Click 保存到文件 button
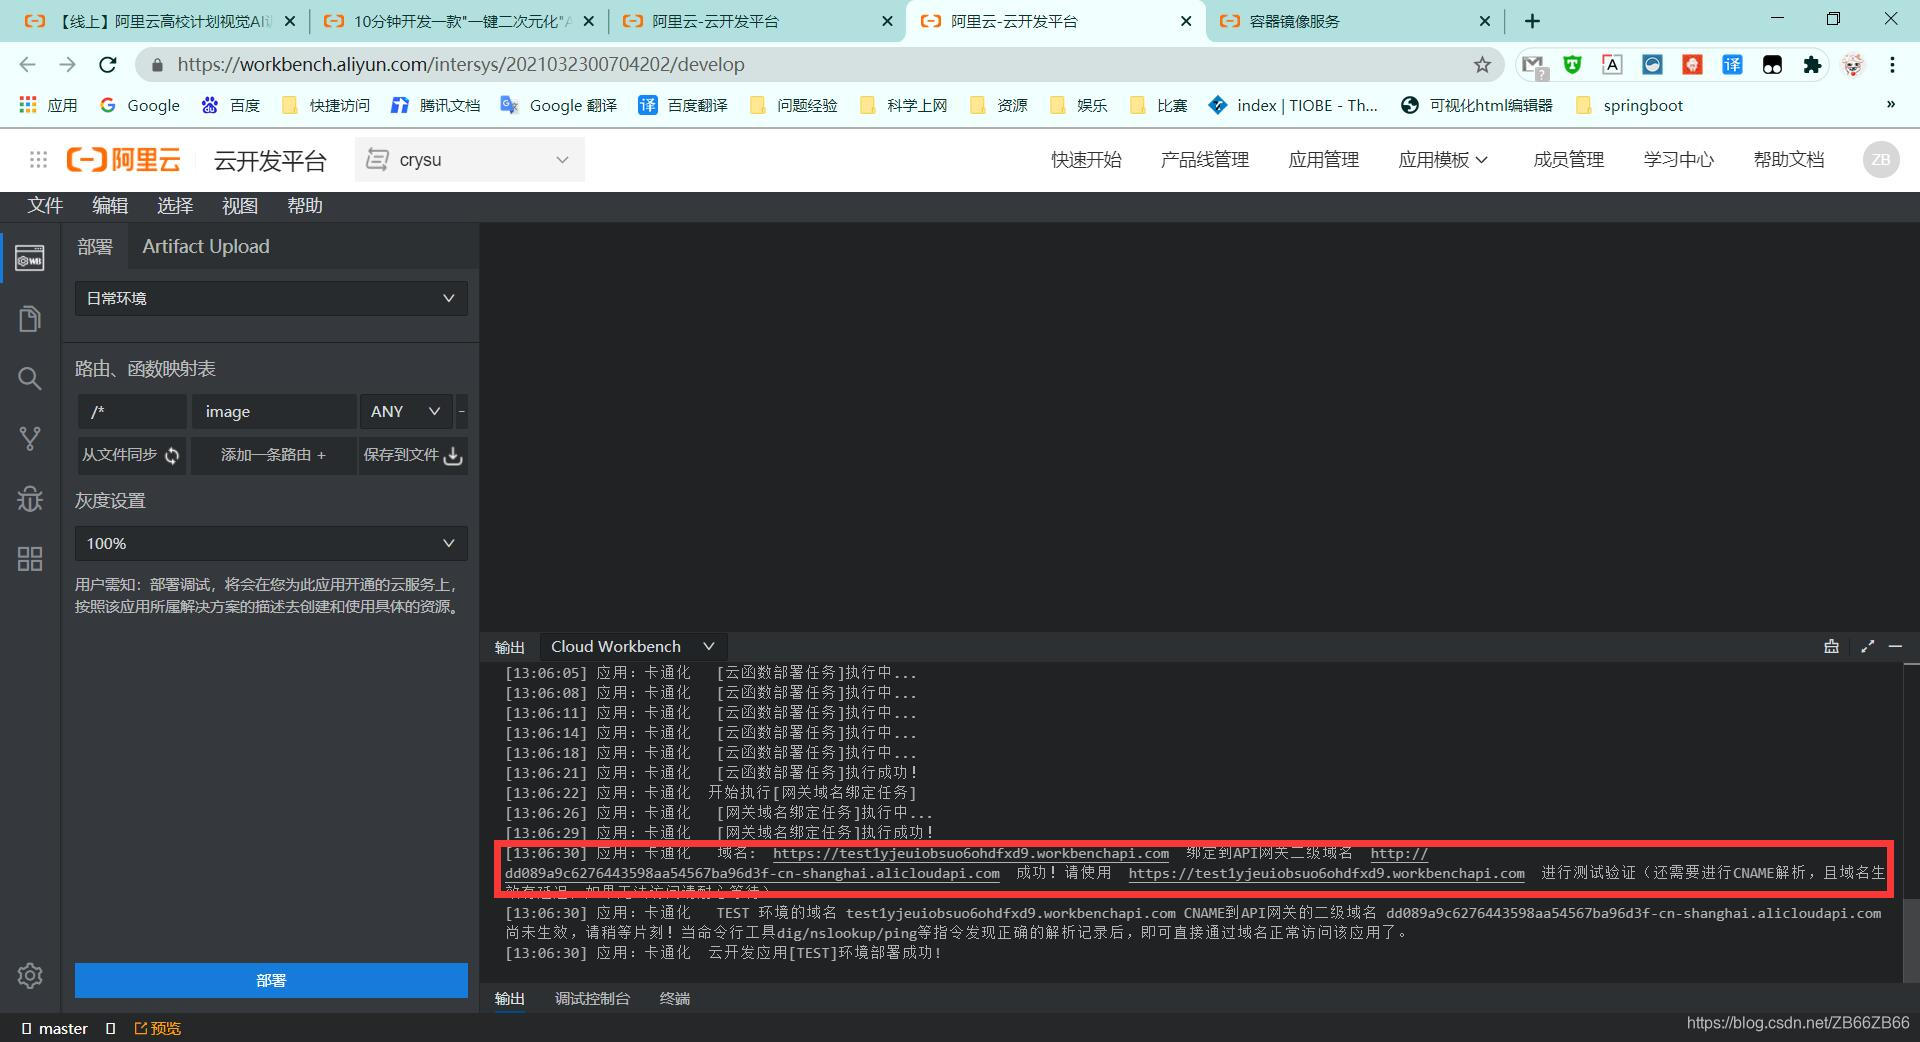The image size is (1920, 1042). click(x=413, y=455)
